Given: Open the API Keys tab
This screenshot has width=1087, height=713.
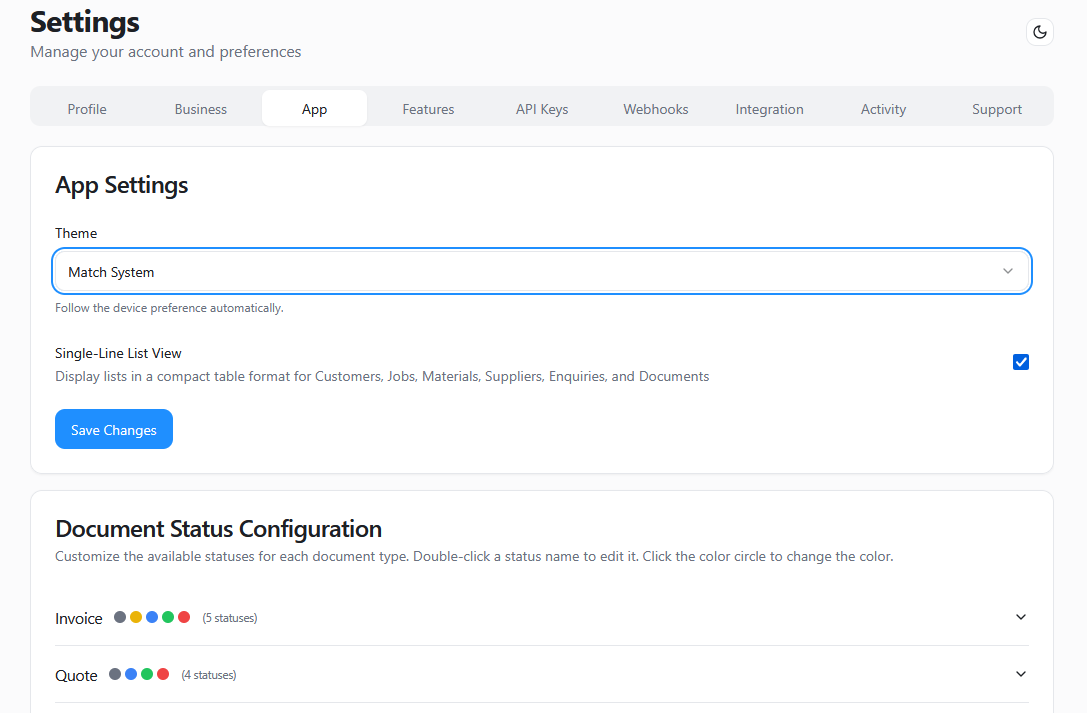Looking at the screenshot, I should 542,108.
